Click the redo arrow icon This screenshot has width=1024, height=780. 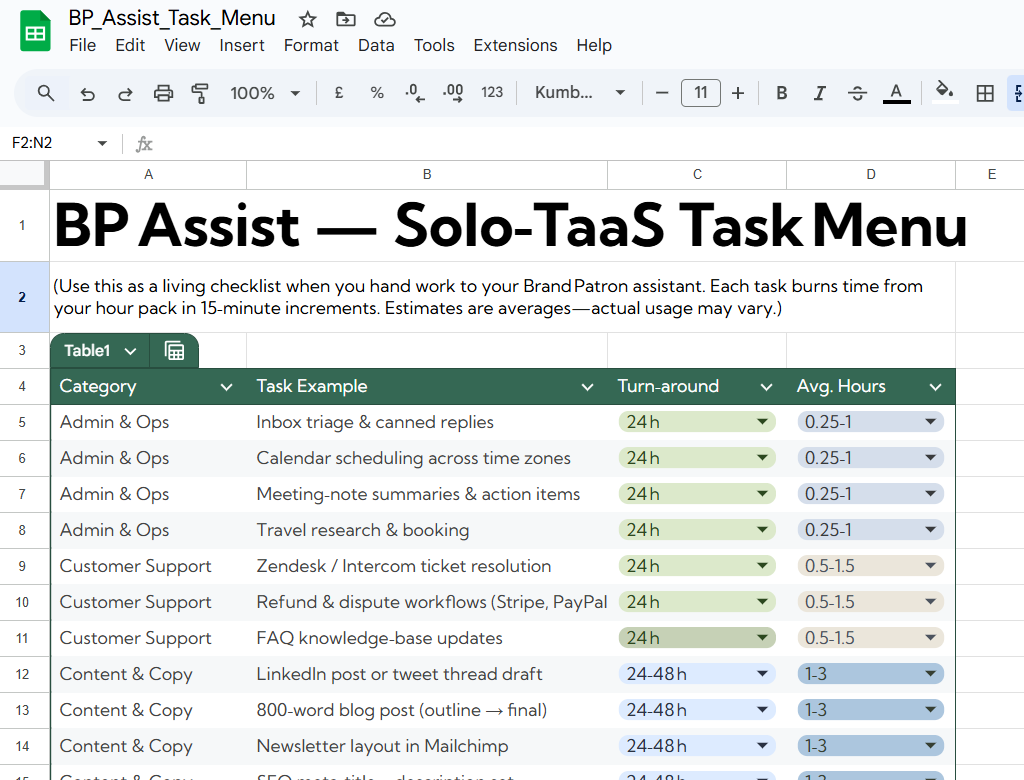(x=126, y=93)
